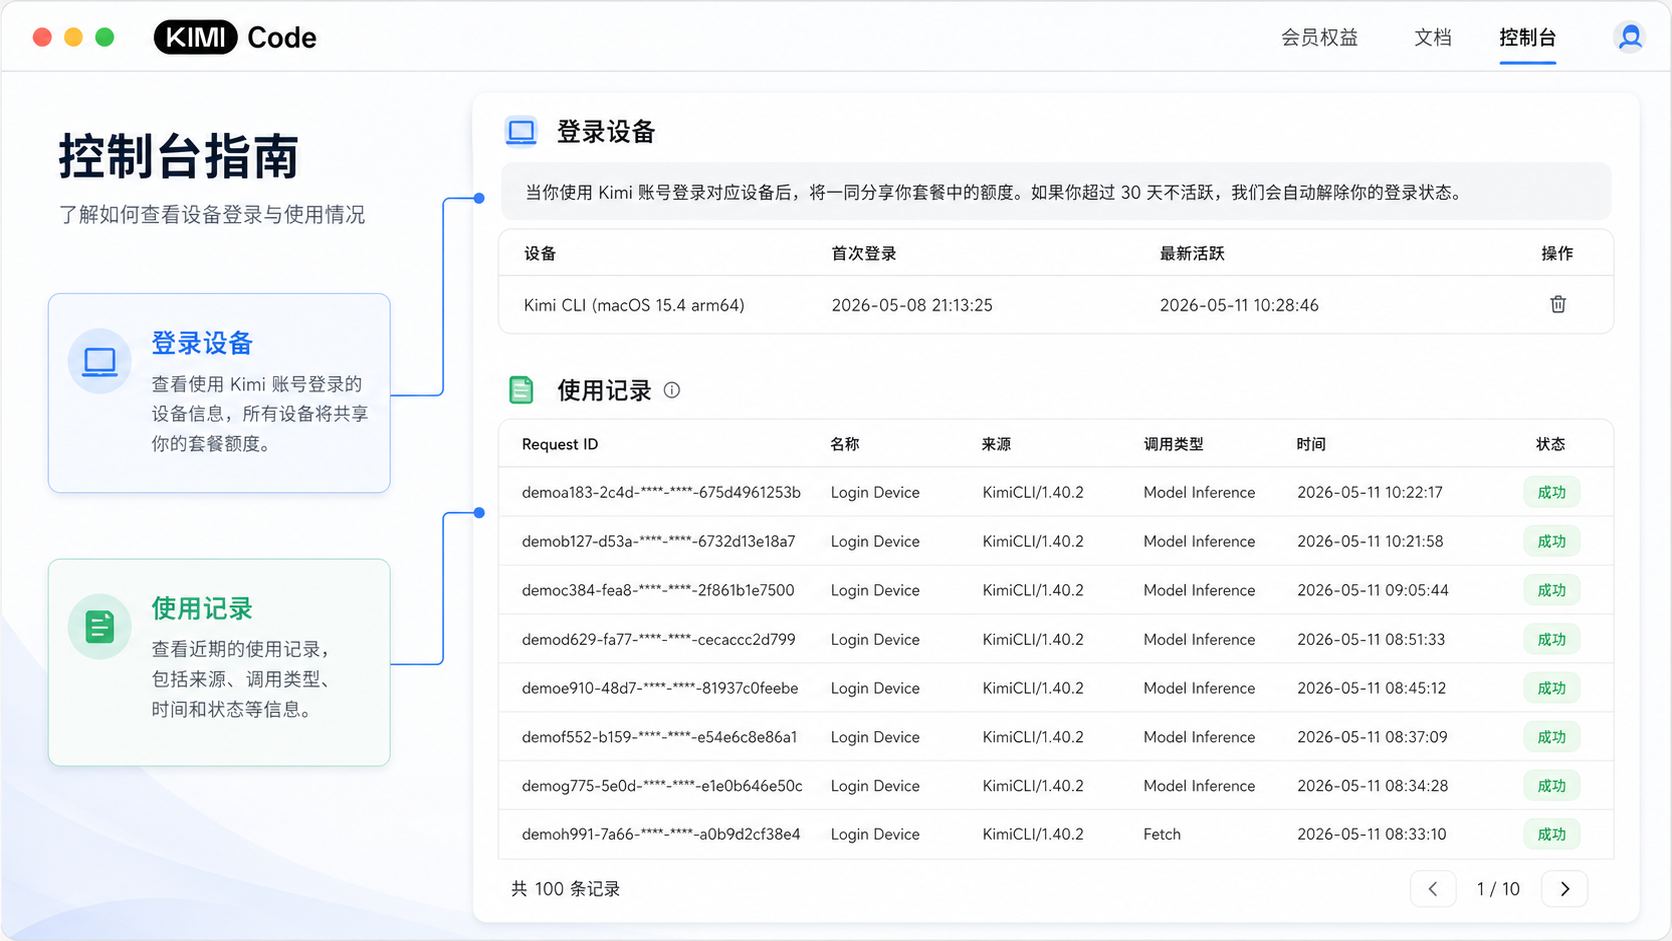Viewport: 1672px width, 941px height.
Task: Click the Request ID column header
Action: [560, 444]
